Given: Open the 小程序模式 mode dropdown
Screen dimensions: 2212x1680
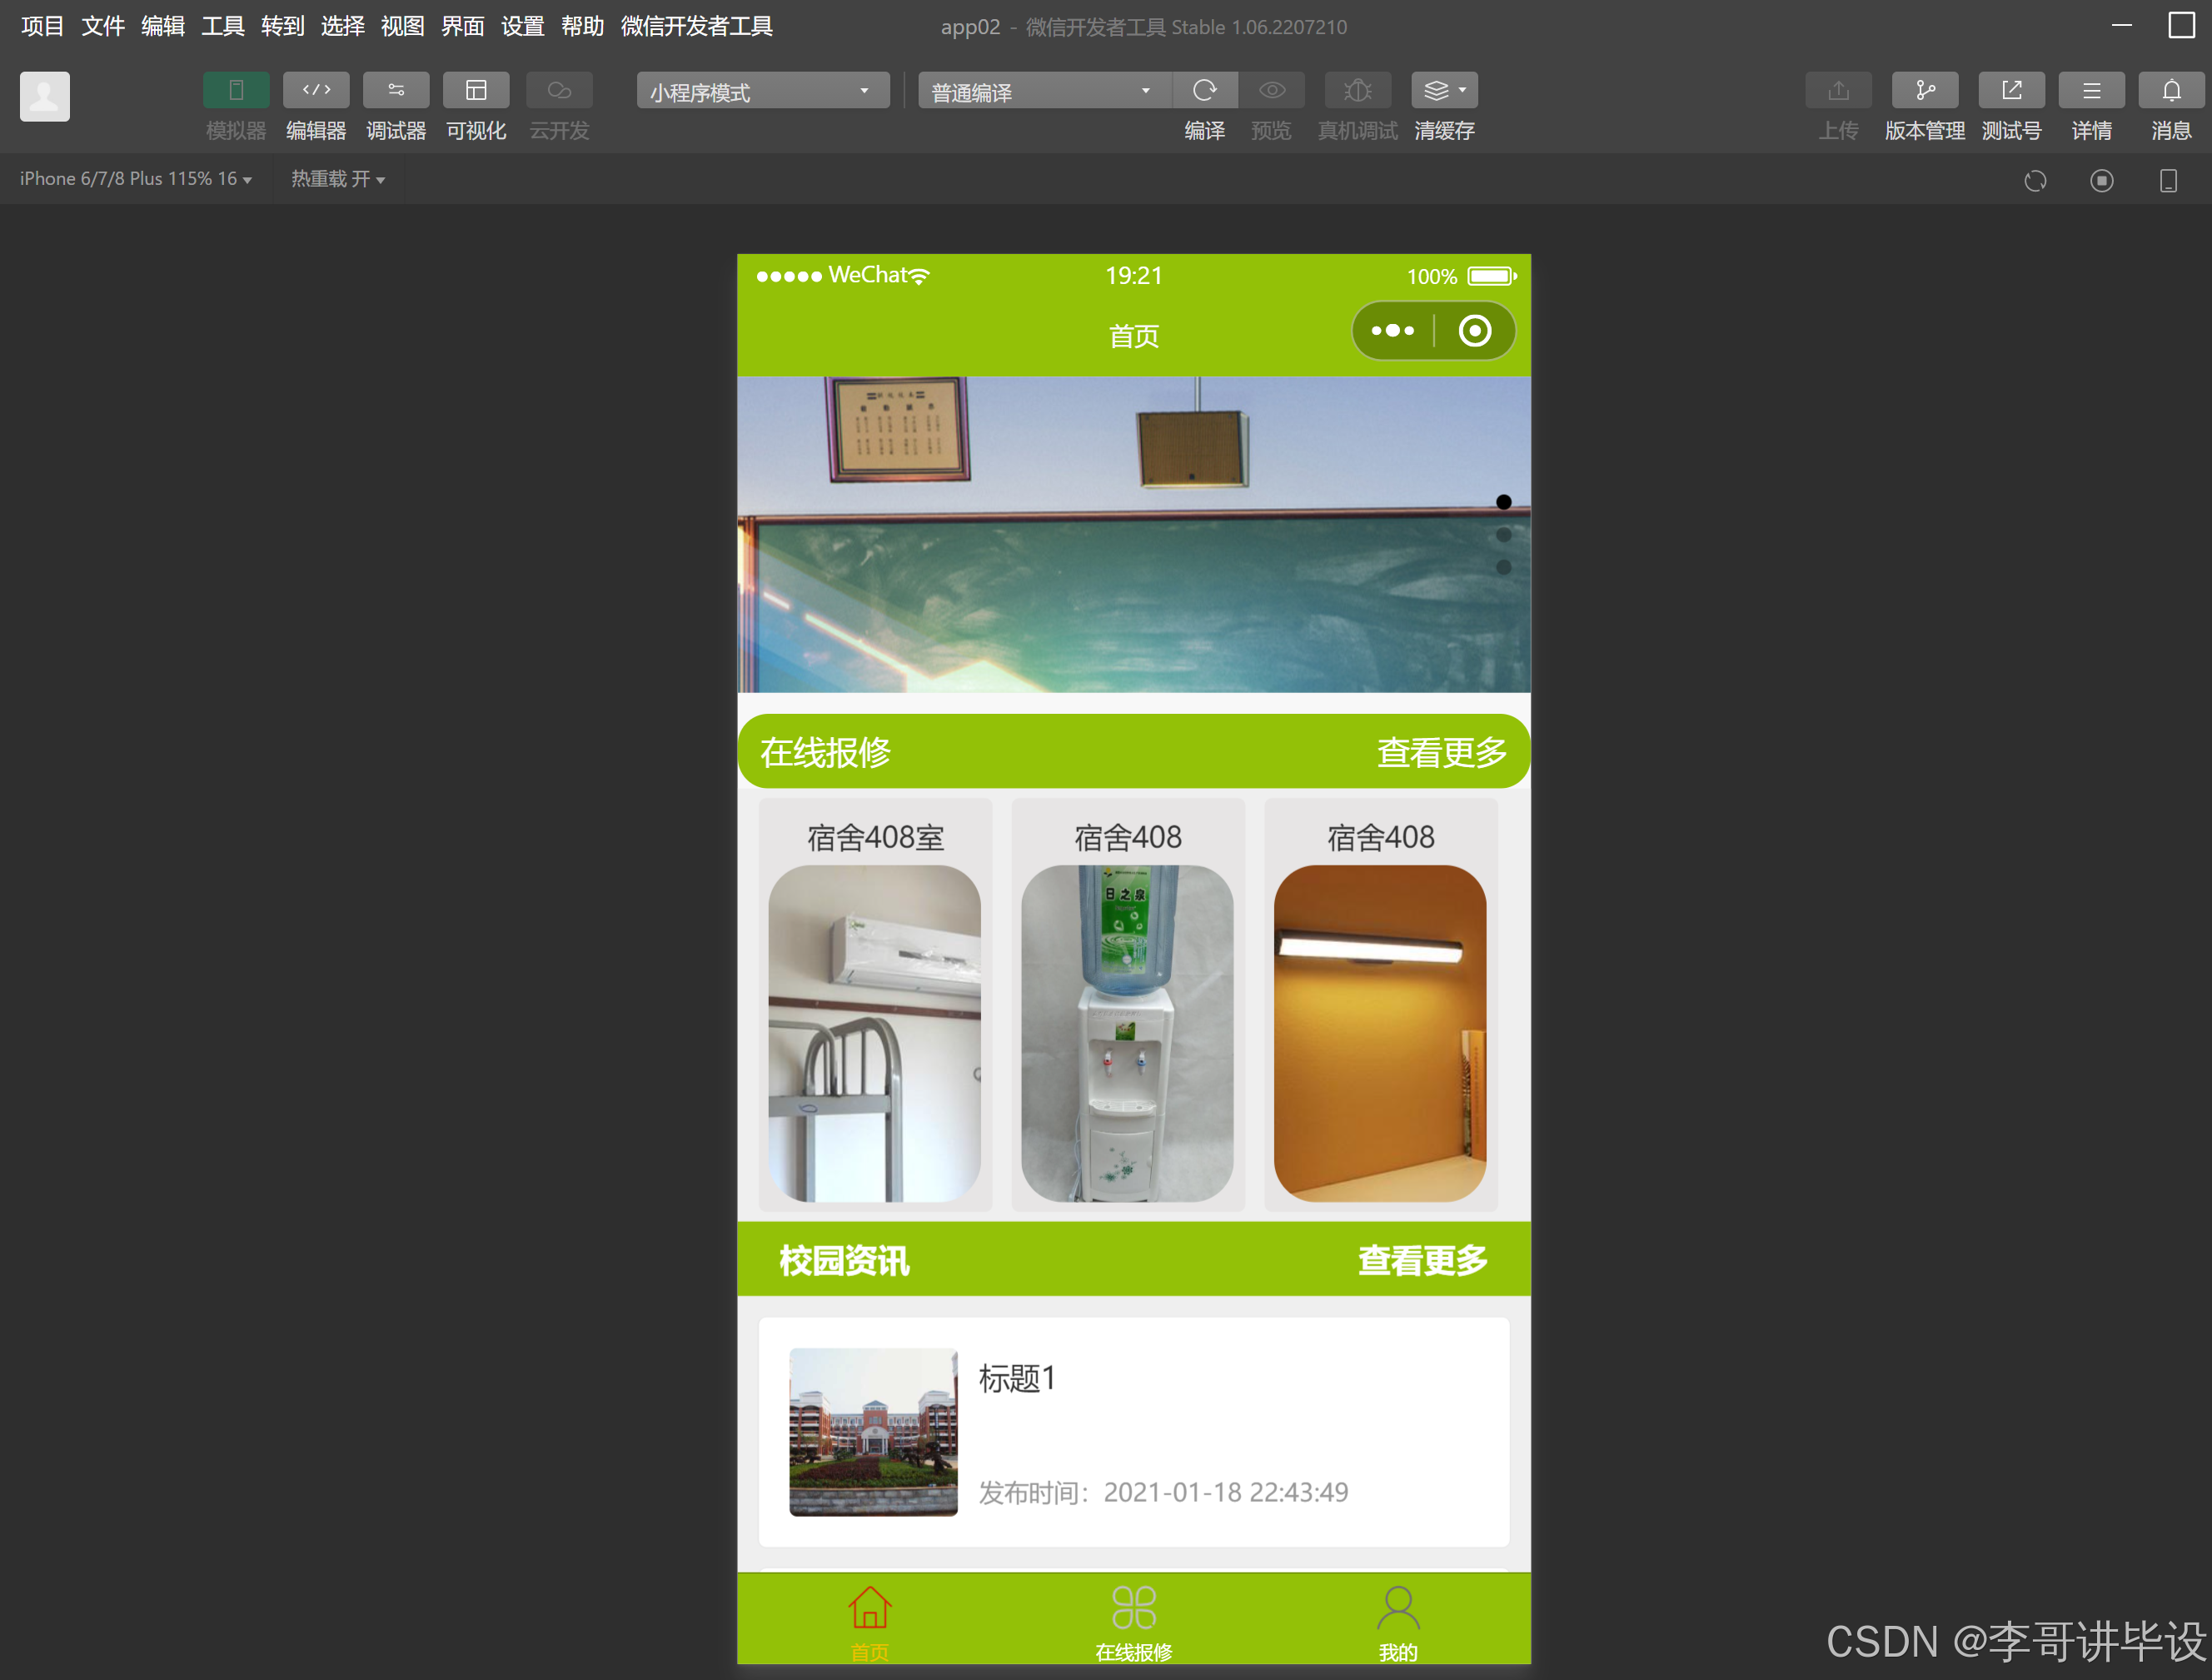Looking at the screenshot, I should coord(762,91).
